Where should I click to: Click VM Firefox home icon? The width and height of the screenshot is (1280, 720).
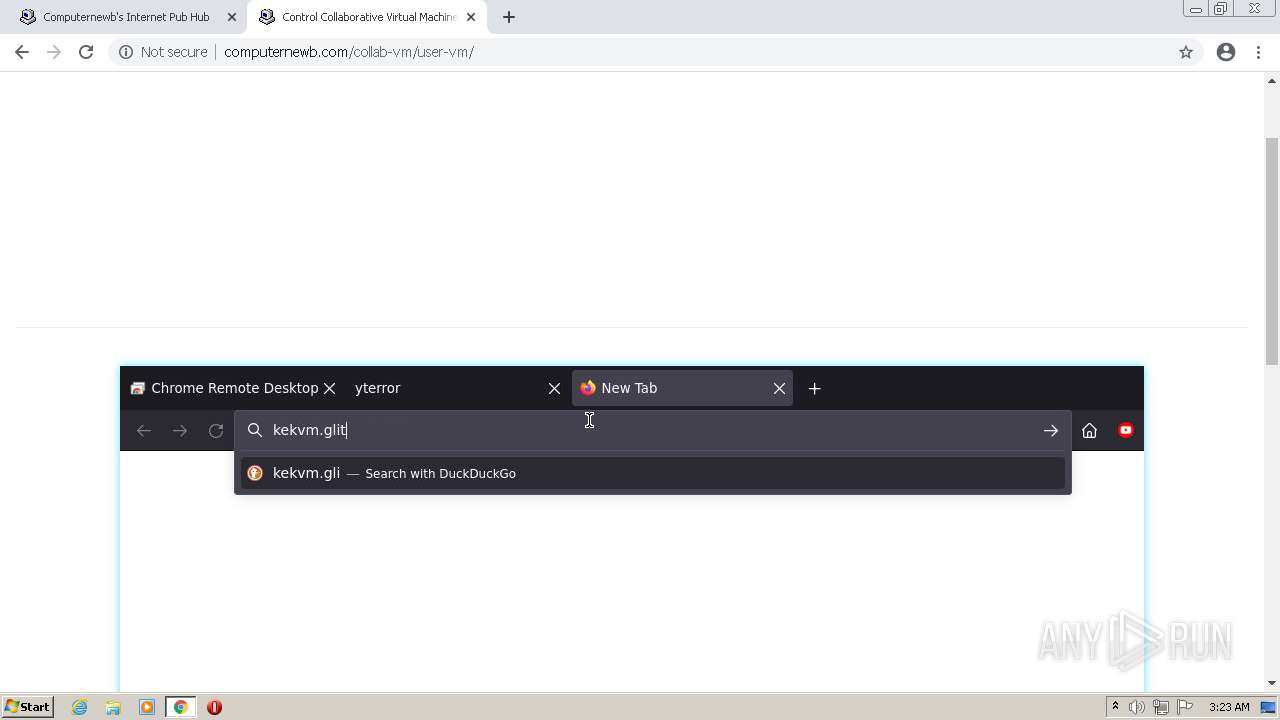[1089, 430]
